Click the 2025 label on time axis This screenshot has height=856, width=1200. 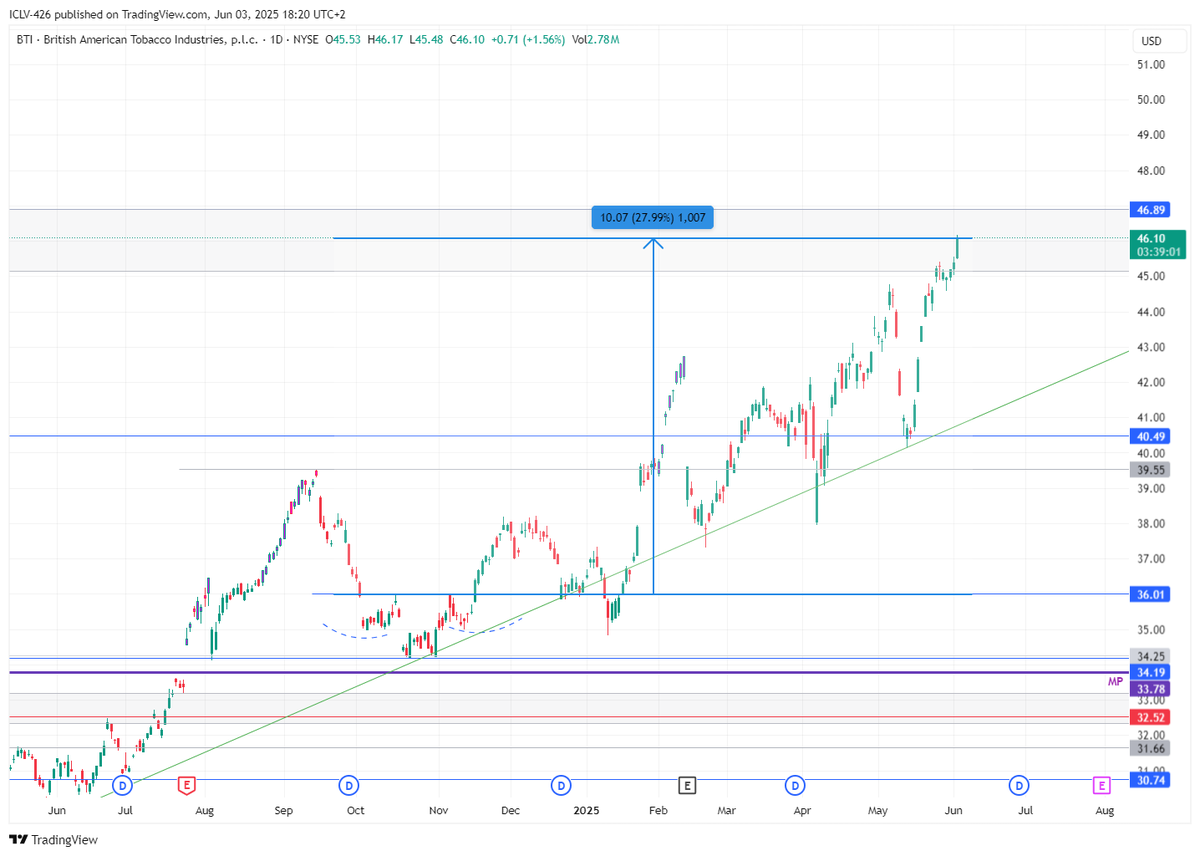588,811
